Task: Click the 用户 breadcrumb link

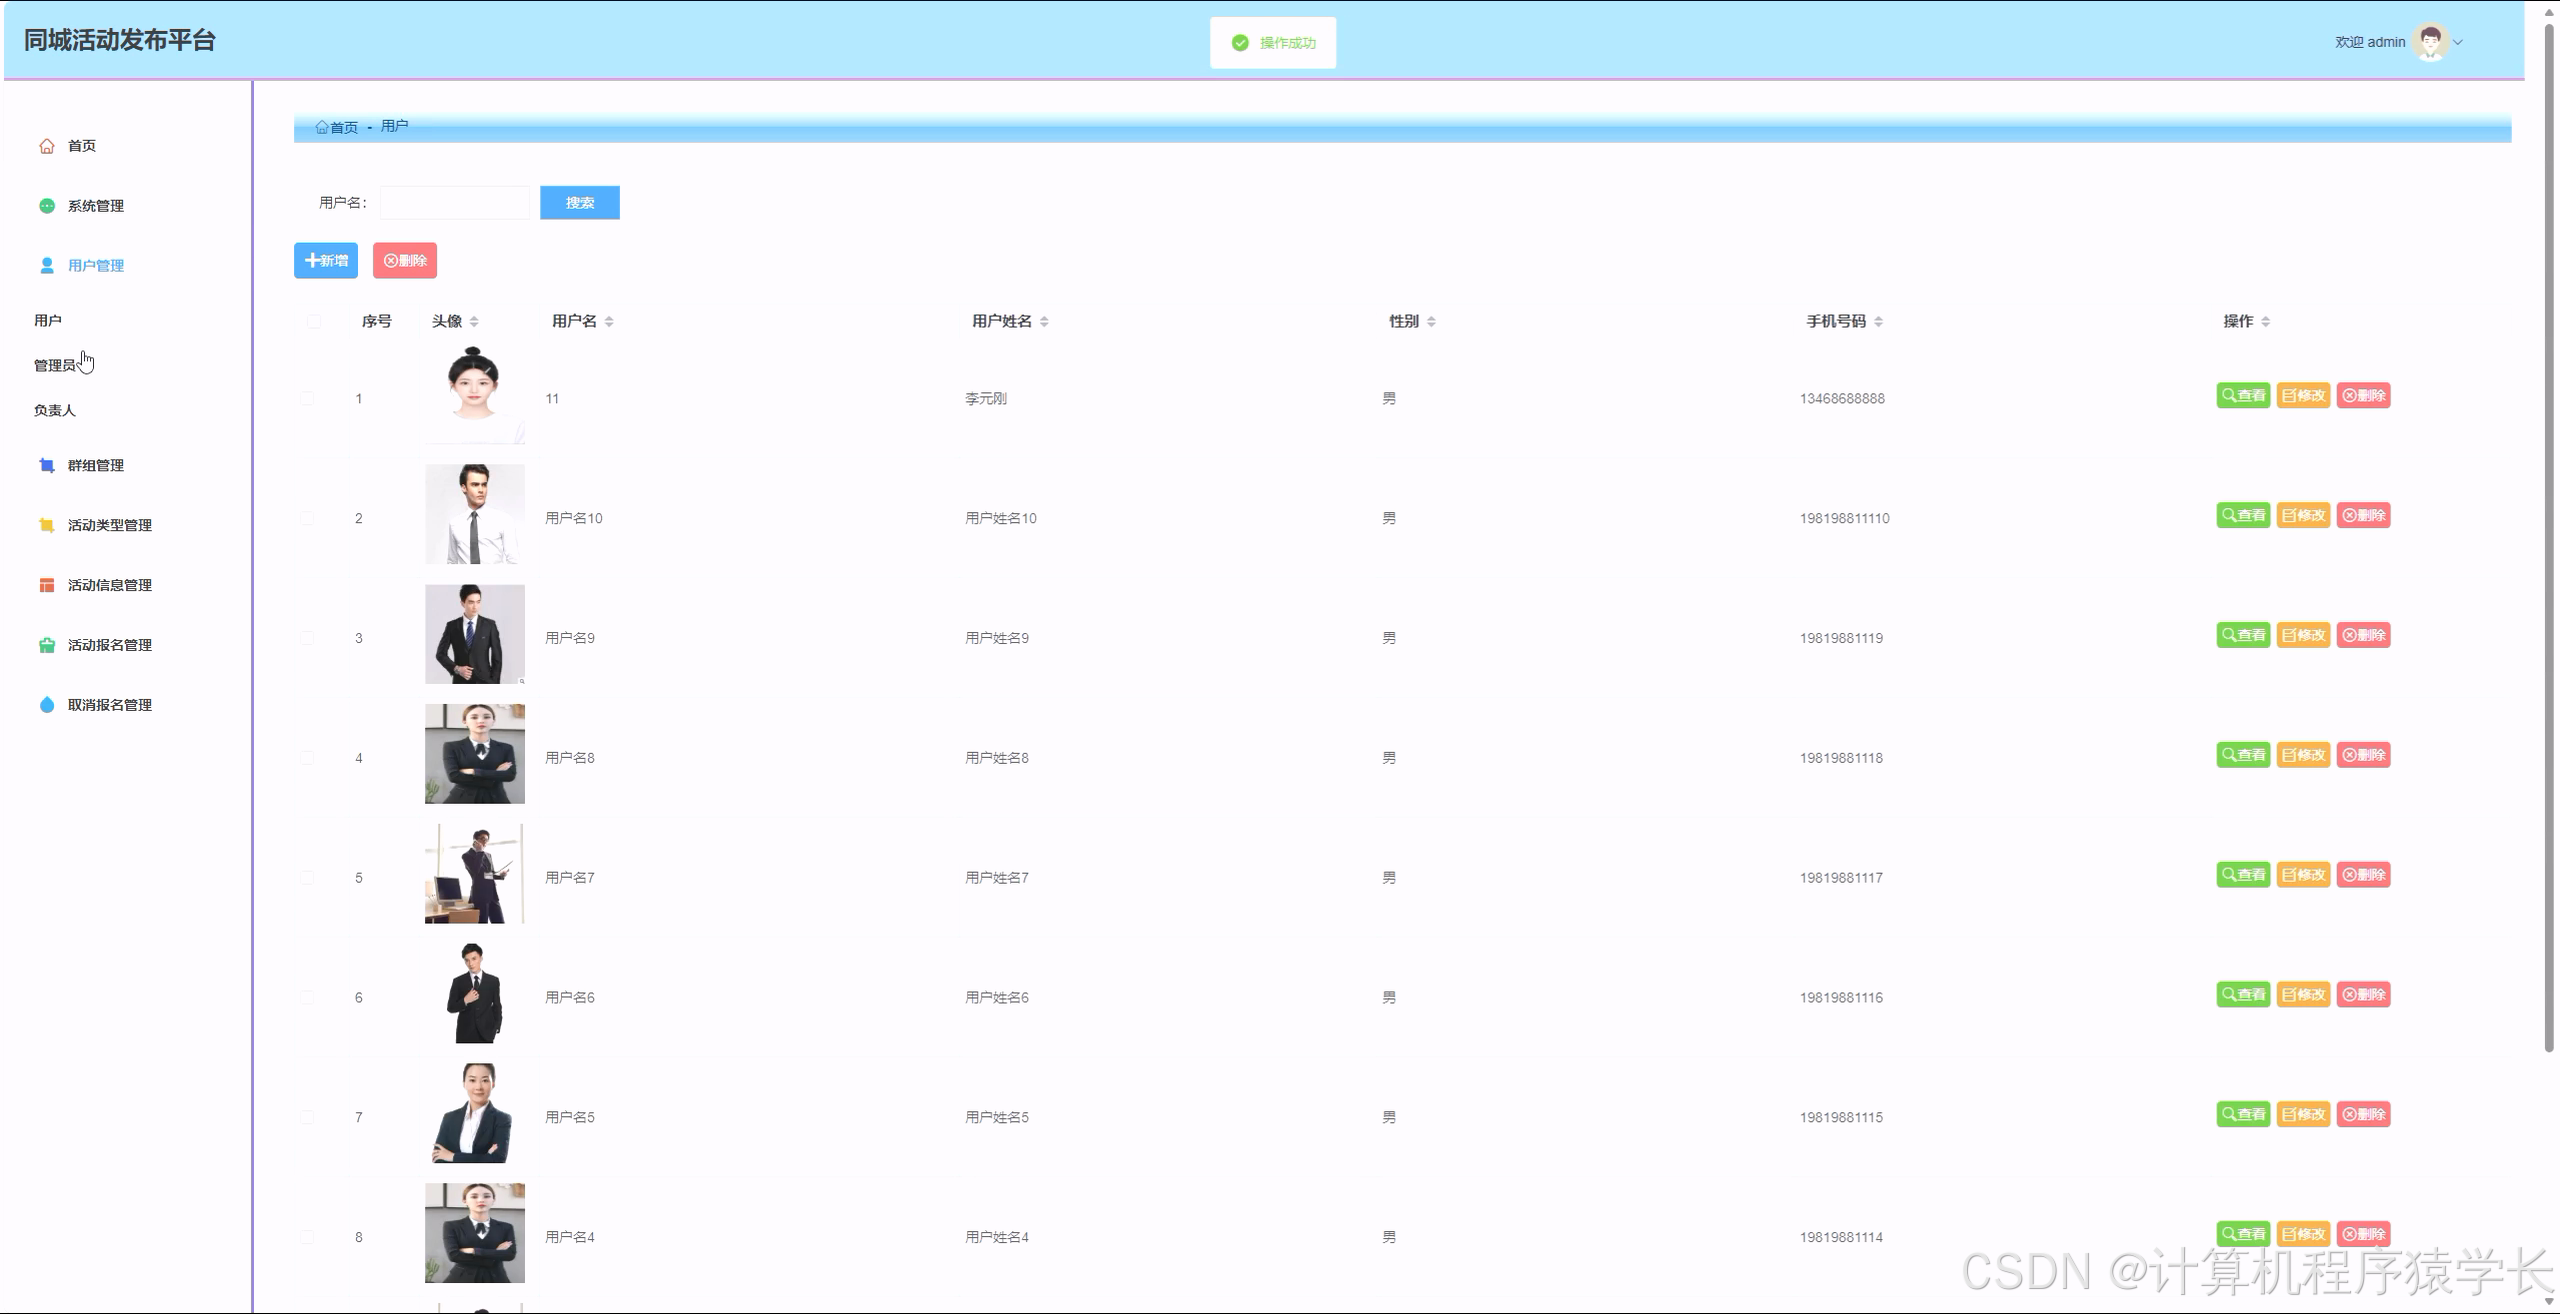Action: click(x=394, y=126)
